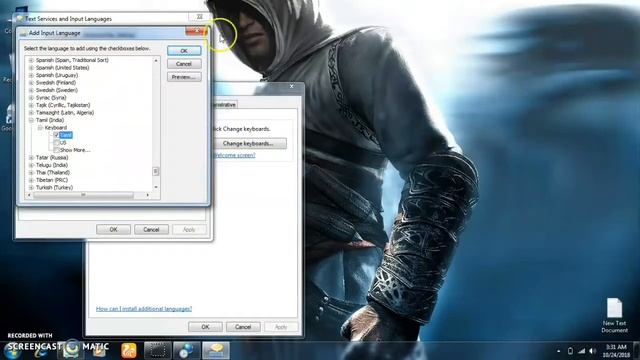Launch Internet Explorer from taskbar
This screenshot has height=360, width=640.
(x=40, y=350)
